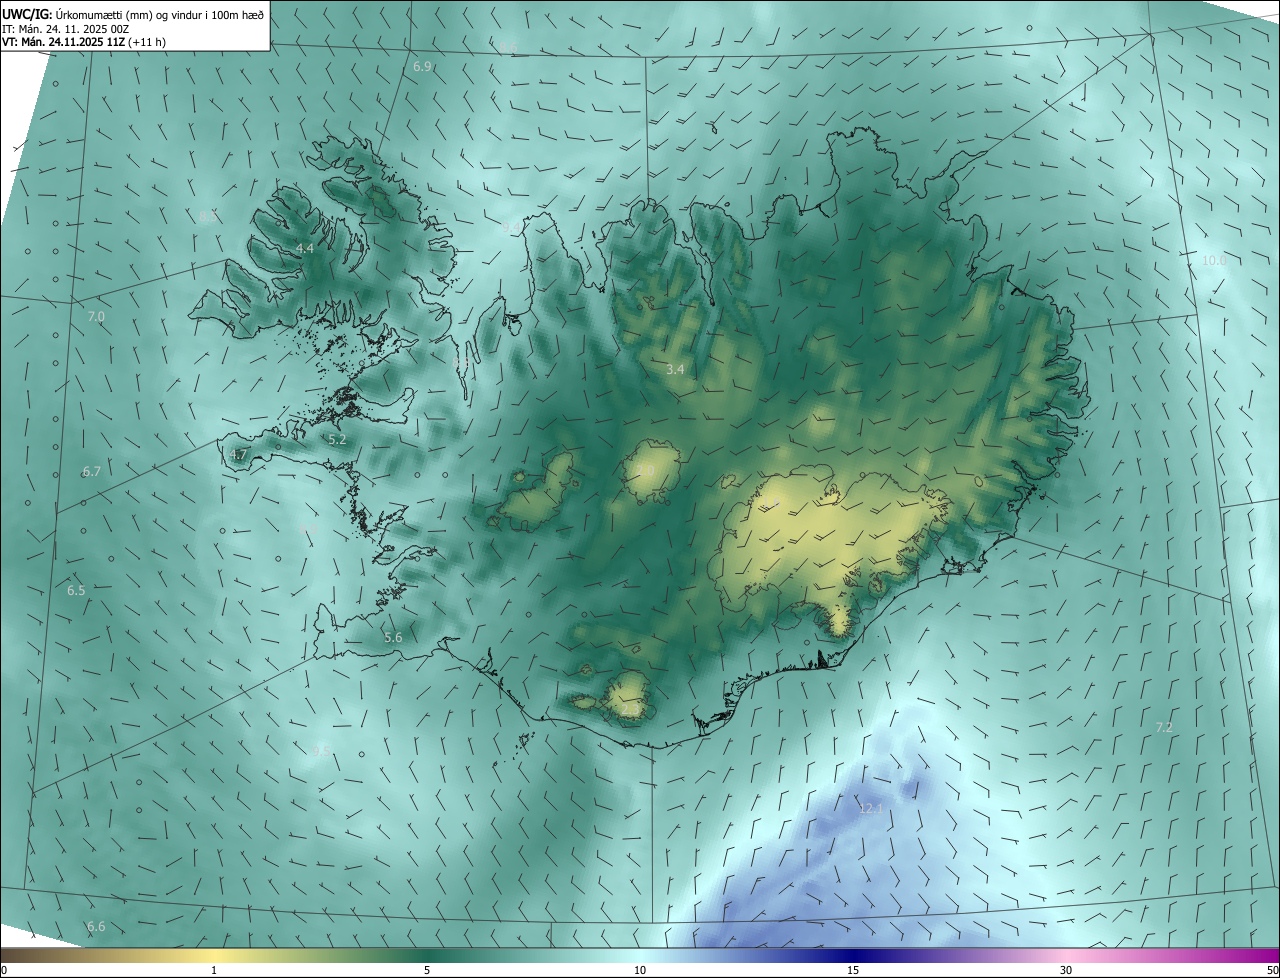Click the 0 tick on the colour scale
The image size is (1280, 978).
coord(4,970)
